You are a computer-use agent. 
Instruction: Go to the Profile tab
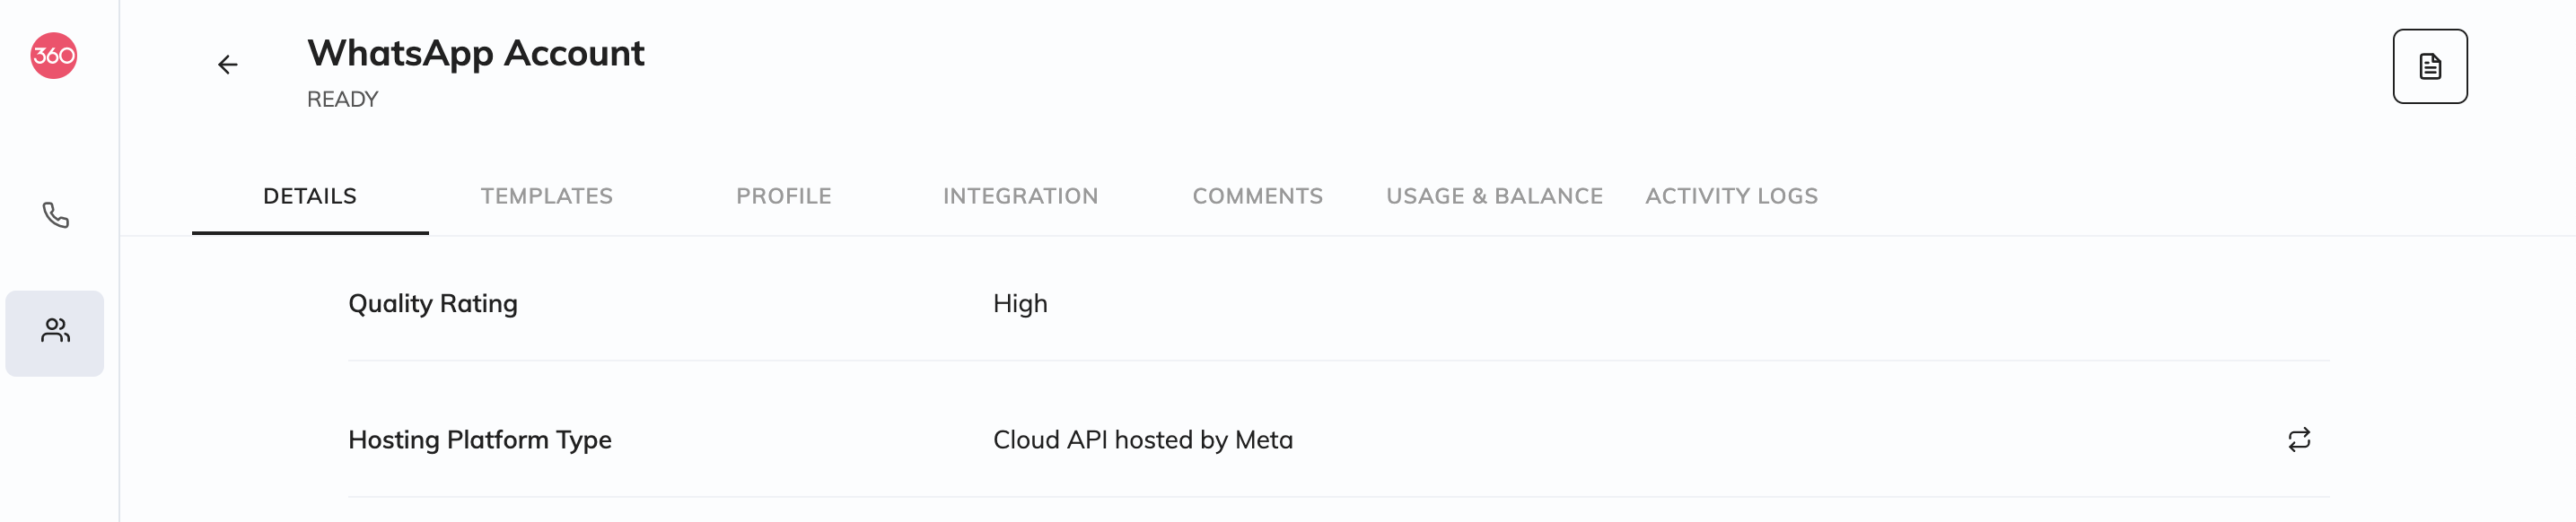[x=784, y=196]
